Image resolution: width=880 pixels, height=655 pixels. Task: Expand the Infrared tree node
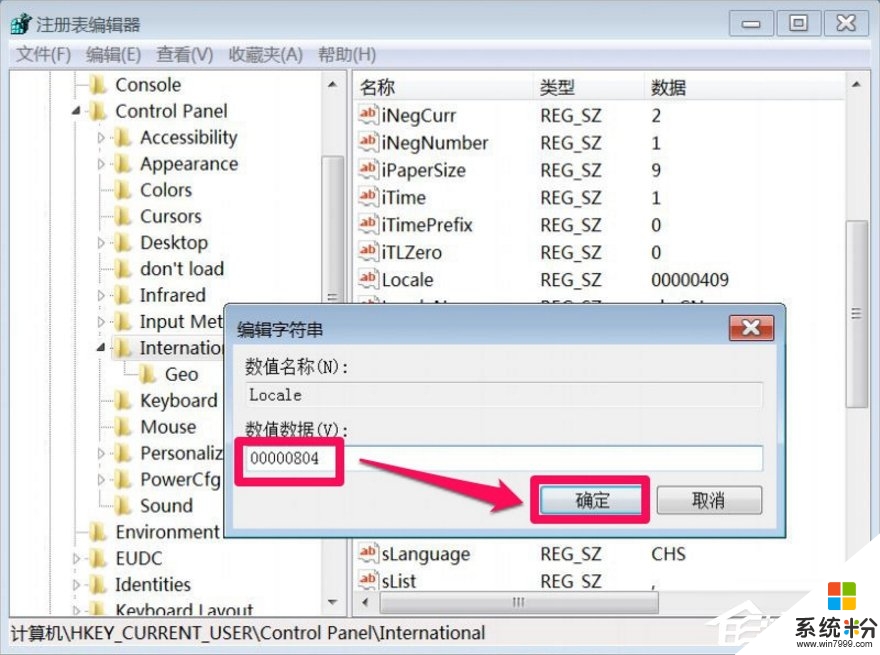101,295
